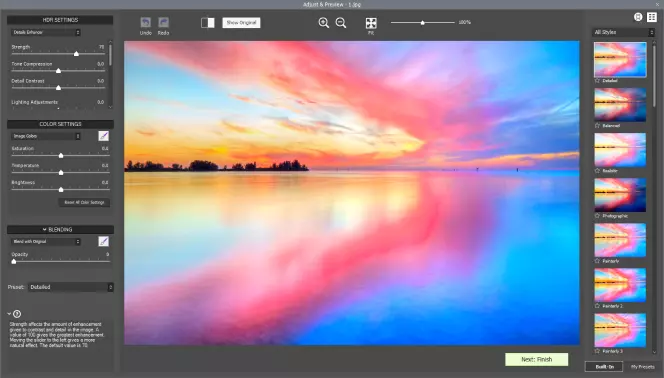Click the Show Original button
The height and width of the screenshot is (378, 664).
[241, 23]
